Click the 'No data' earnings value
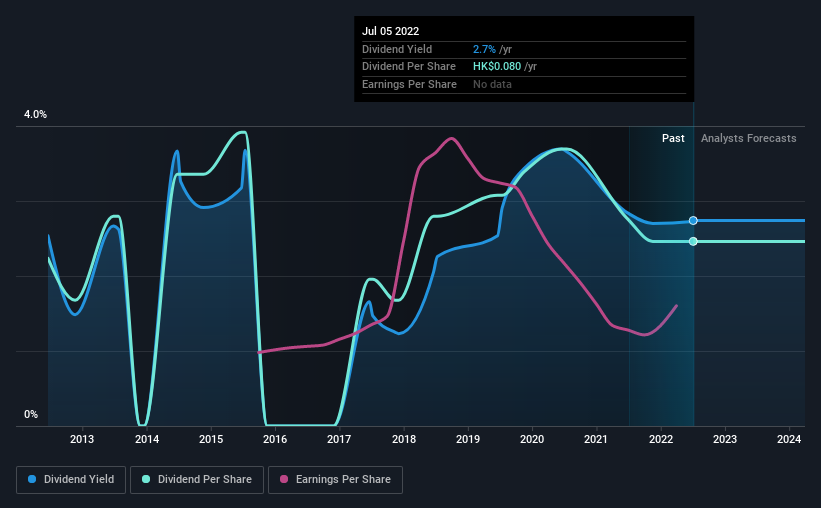The width and height of the screenshot is (821, 508). tap(492, 84)
